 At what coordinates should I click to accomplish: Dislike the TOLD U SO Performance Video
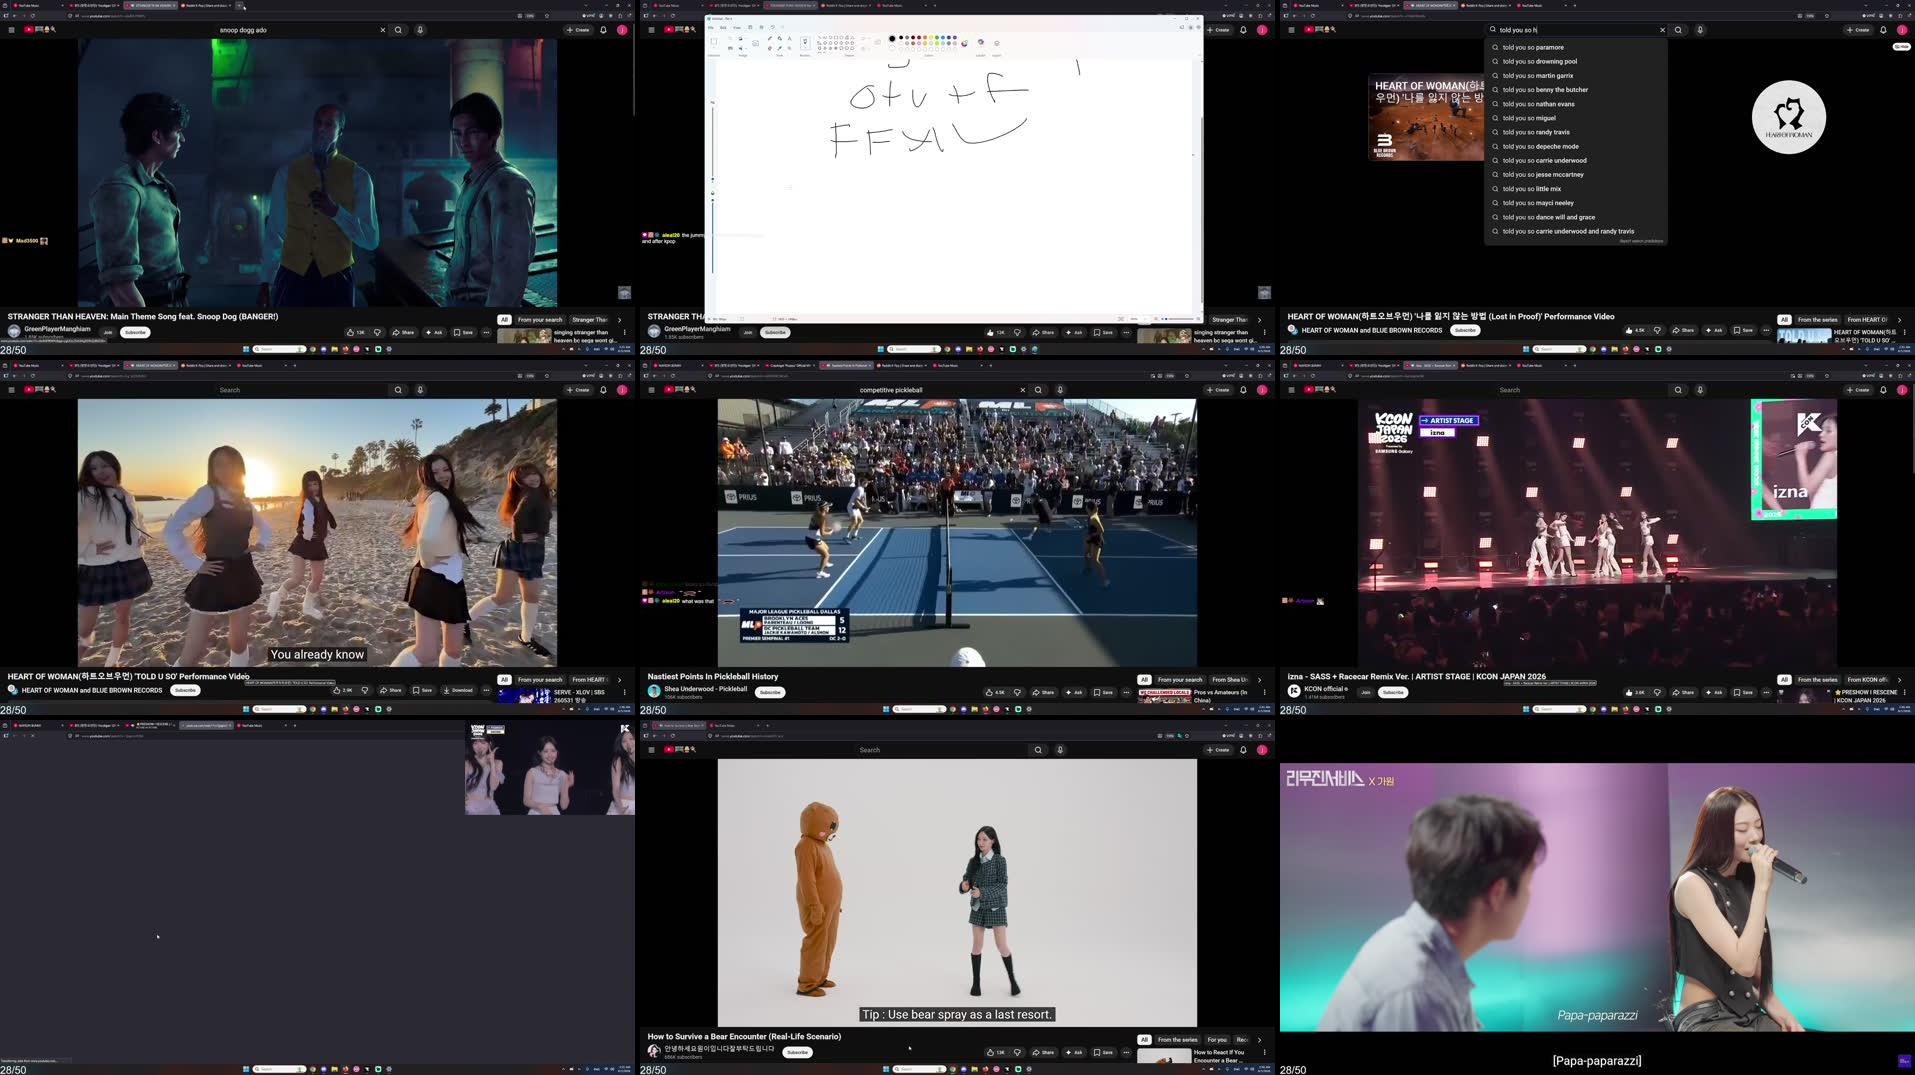(x=365, y=690)
